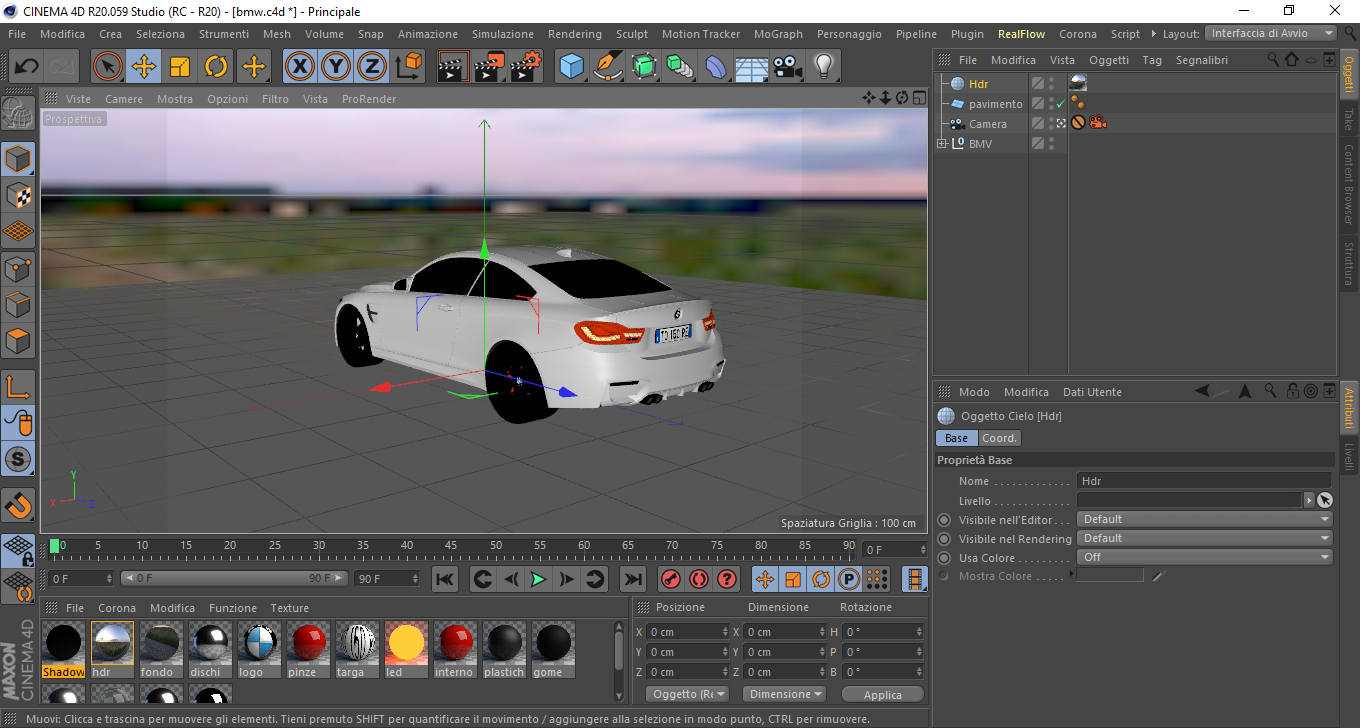The width and height of the screenshot is (1360, 728).
Task: Toggle the snap magnet in left toolbar
Action: (x=18, y=505)
